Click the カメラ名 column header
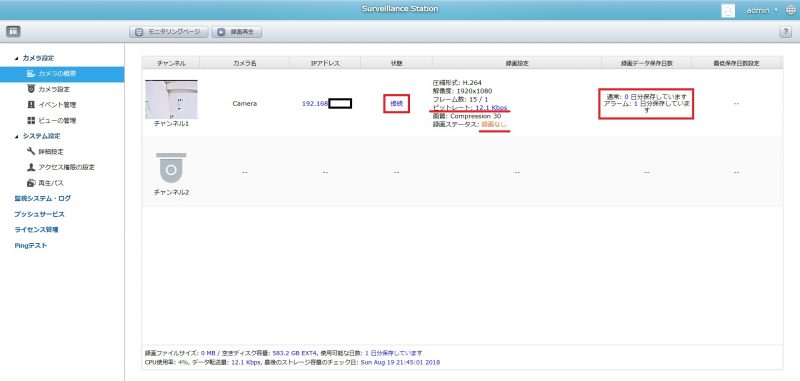 pos(244,63)
